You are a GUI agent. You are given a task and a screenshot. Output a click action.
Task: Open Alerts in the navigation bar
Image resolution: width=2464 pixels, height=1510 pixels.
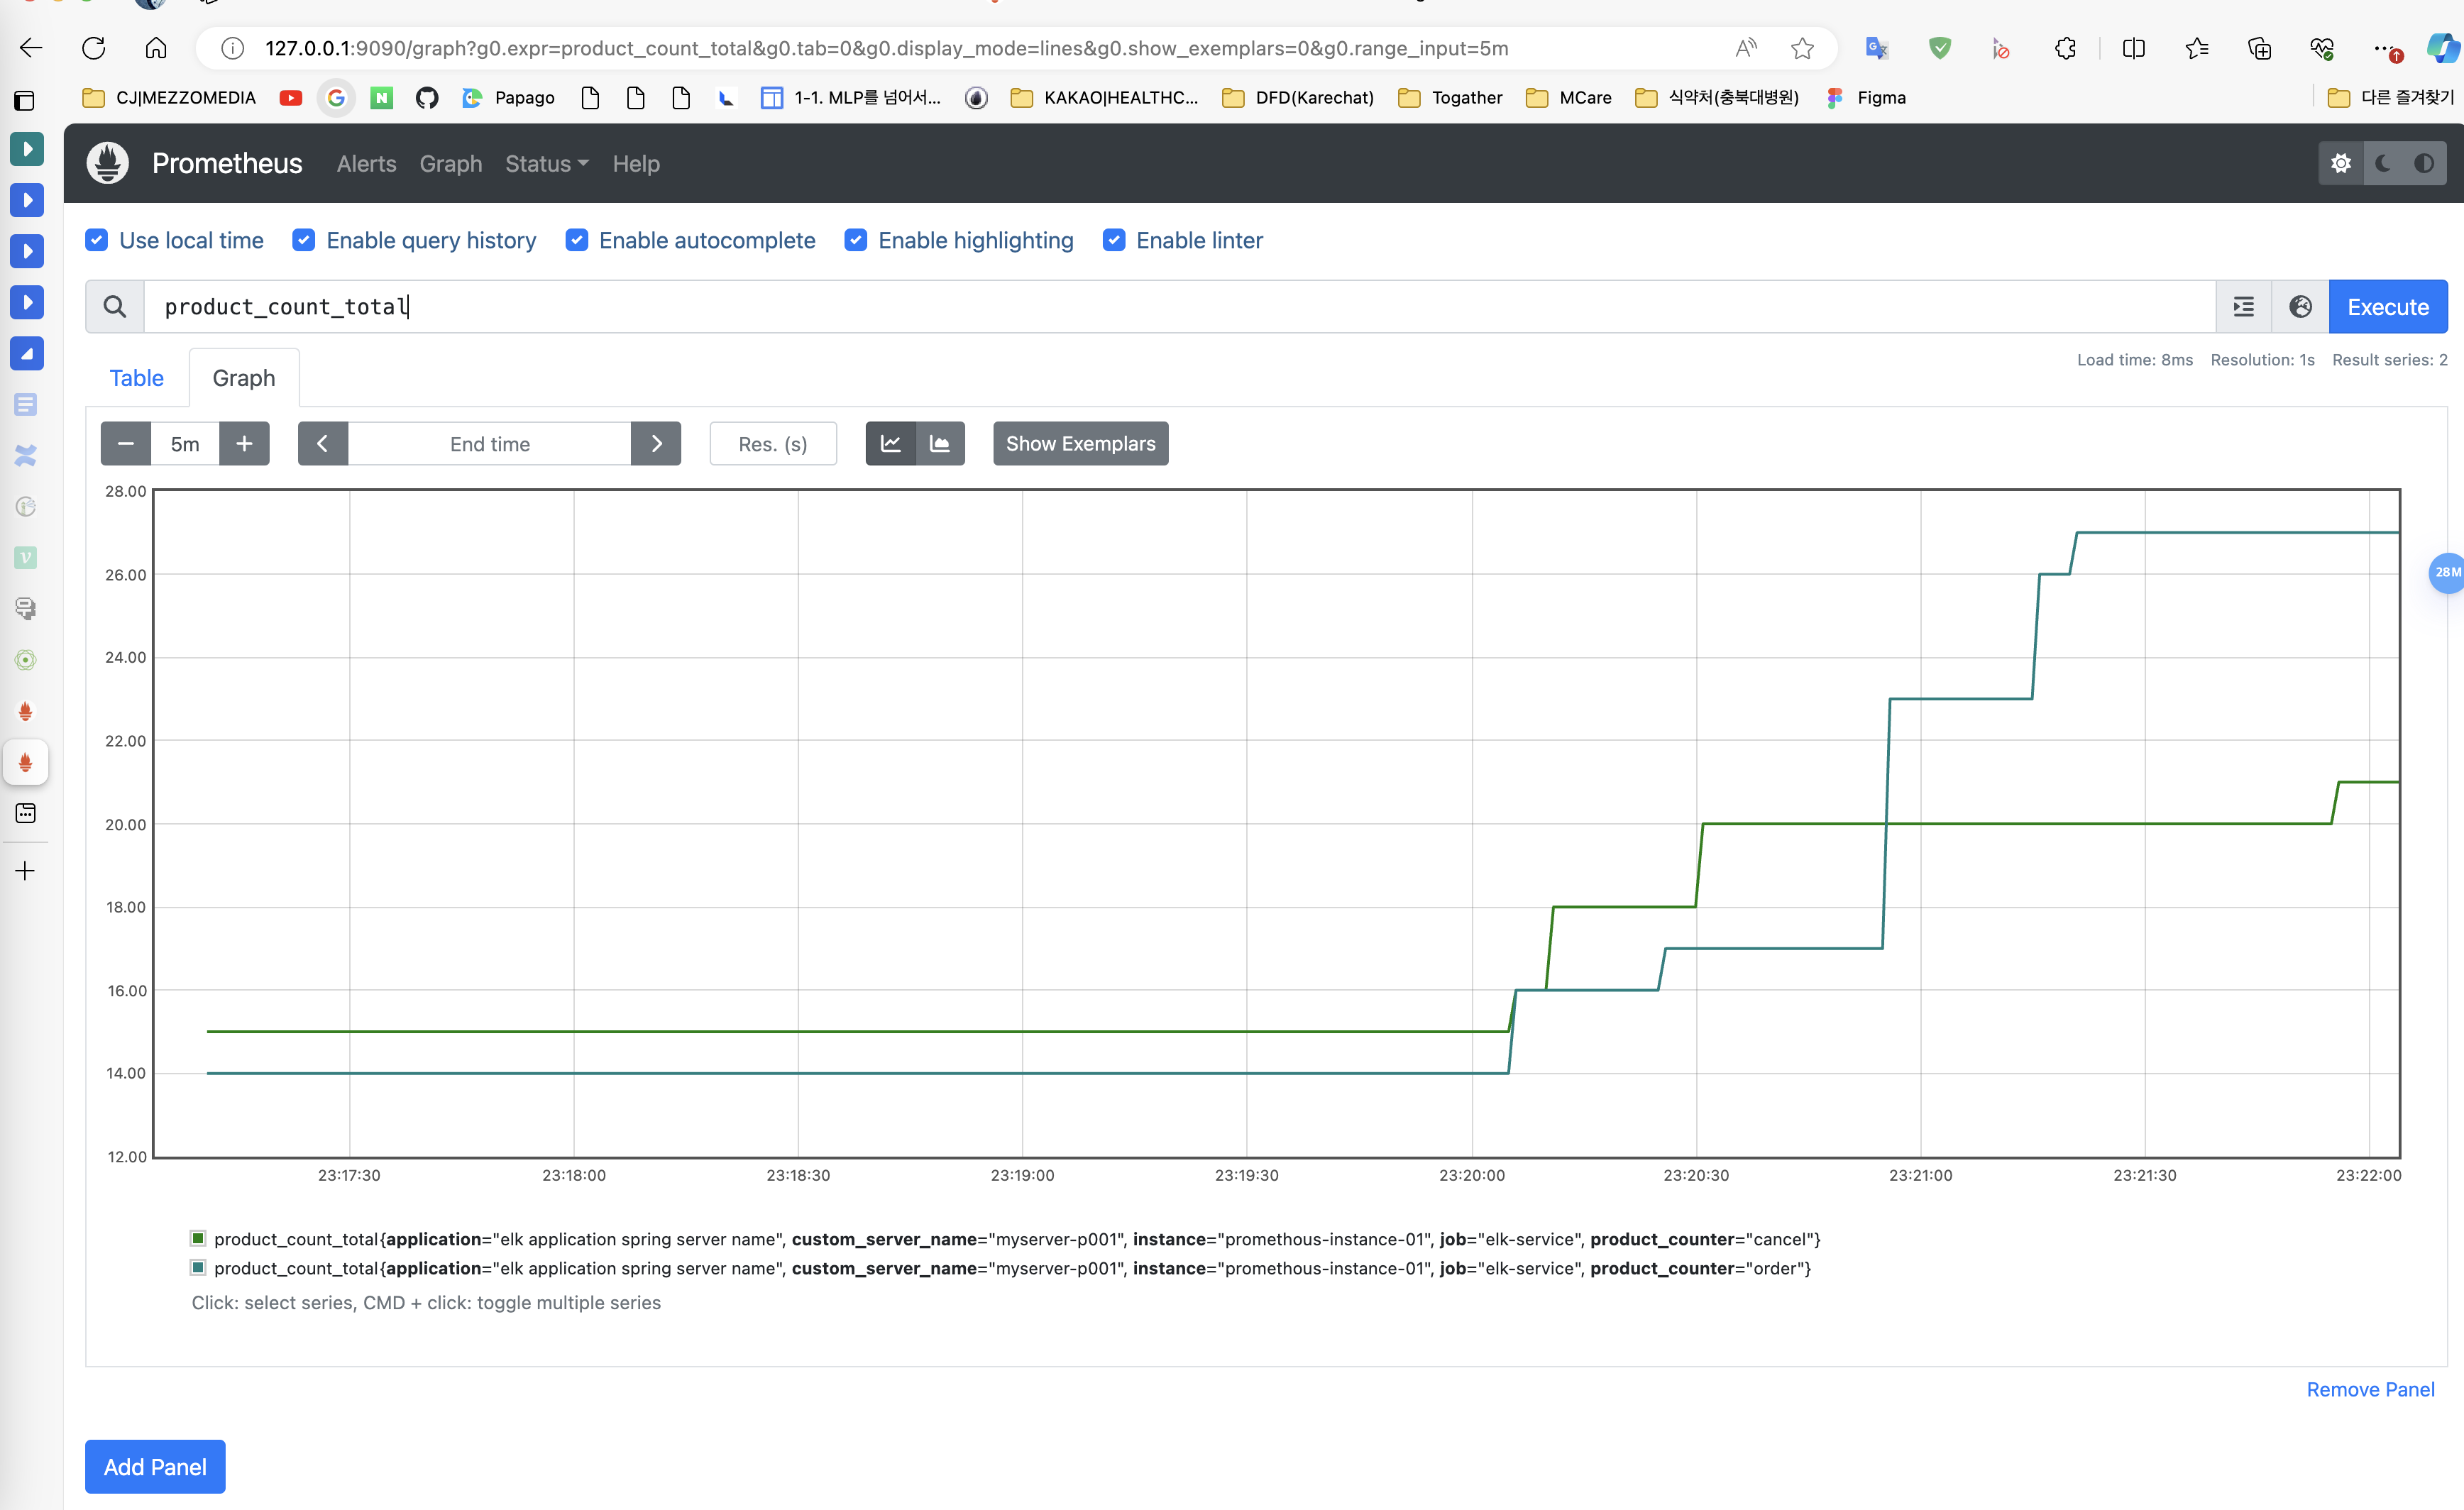(366, 163)
